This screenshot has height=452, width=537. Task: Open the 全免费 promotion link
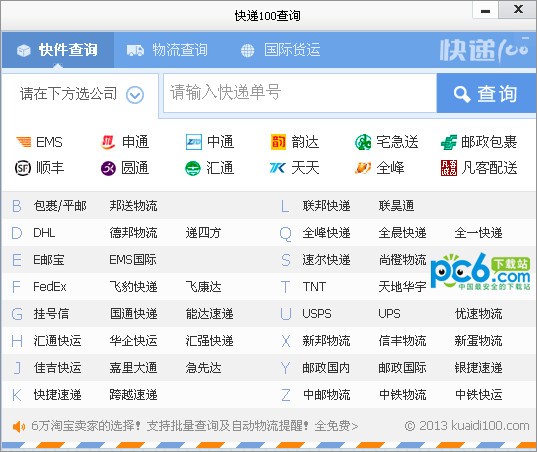tap(336, 426)
